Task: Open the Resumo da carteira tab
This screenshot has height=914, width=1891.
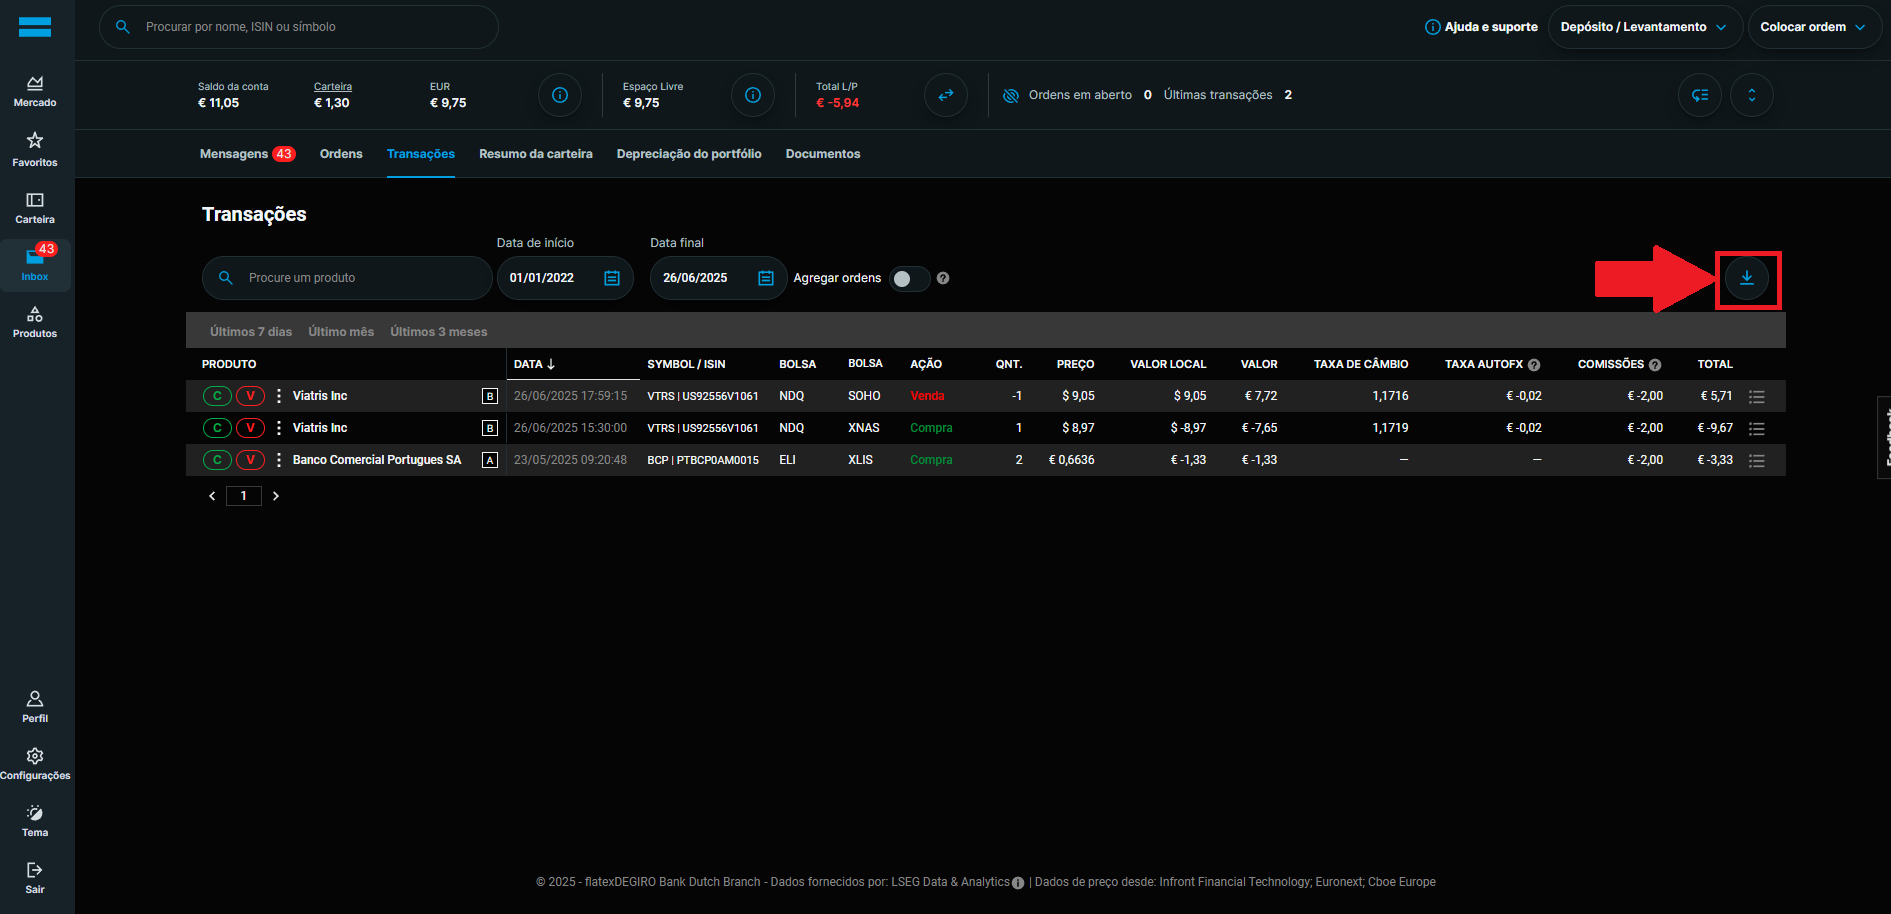Action: coord(536,154)
